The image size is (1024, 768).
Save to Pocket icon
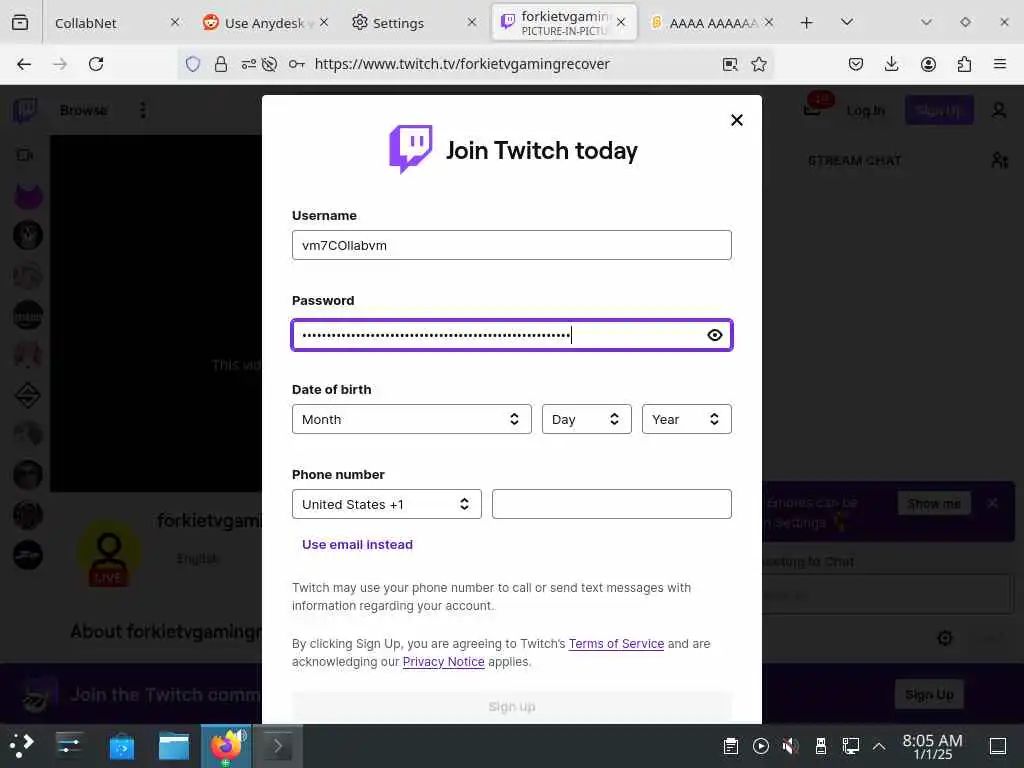(x=856, y=64)
